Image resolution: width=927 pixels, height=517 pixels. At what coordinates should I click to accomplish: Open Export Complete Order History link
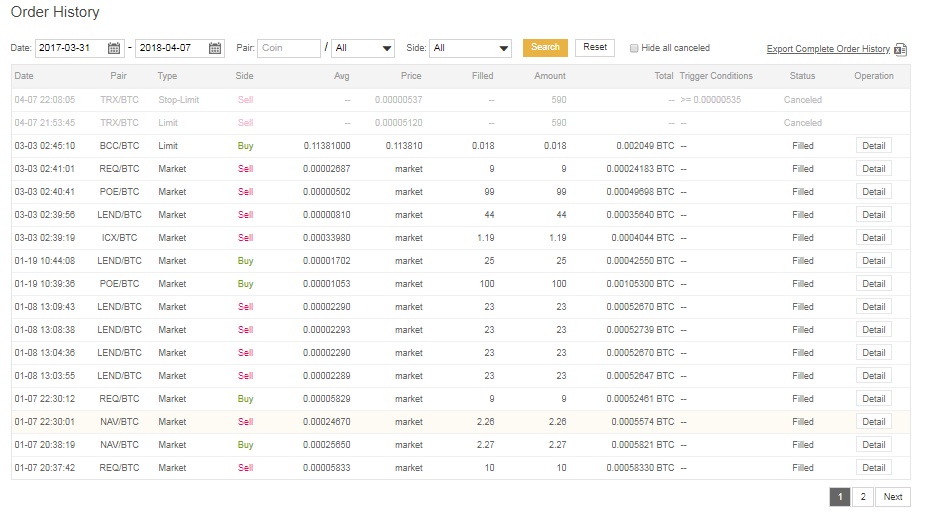[x=828, y=49]
